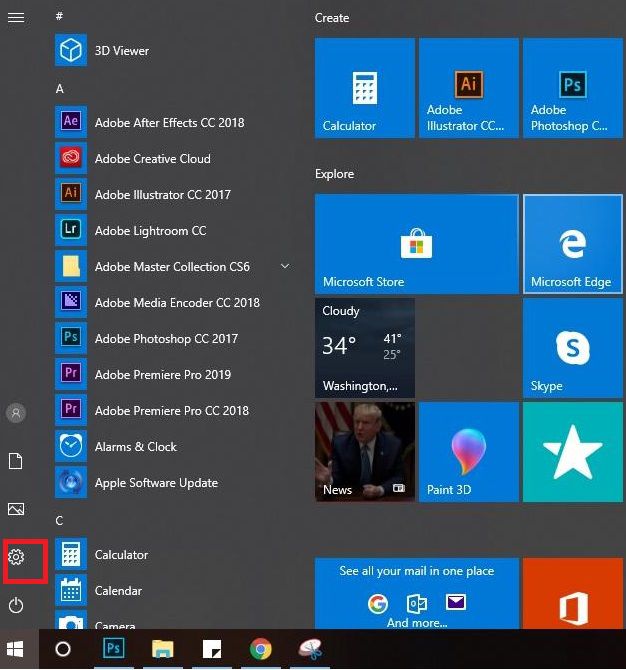Screen dimensions: 626x670
Task: Open Adobe Illustrator CC tile
Action: coord(469,88)
